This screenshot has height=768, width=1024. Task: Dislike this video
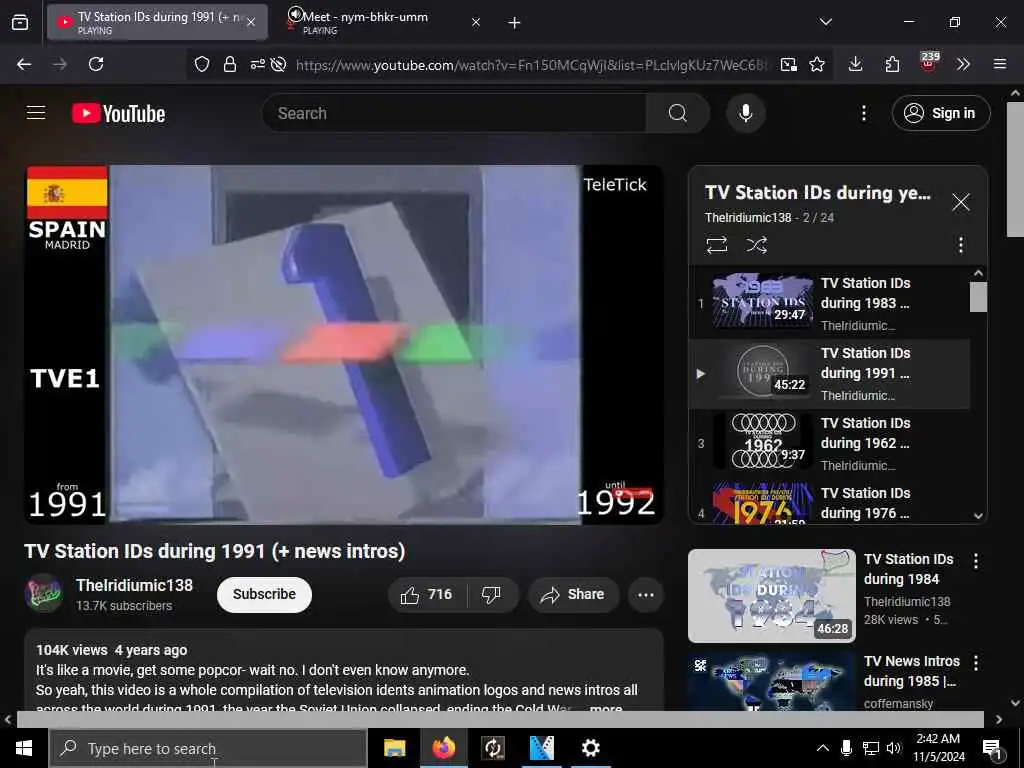tap(492, 594)
